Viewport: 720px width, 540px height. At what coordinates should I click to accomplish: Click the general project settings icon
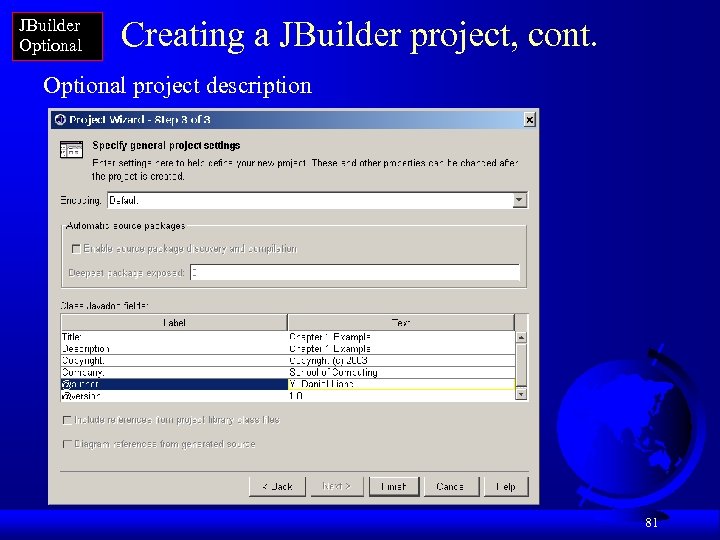tap(72, 149)
